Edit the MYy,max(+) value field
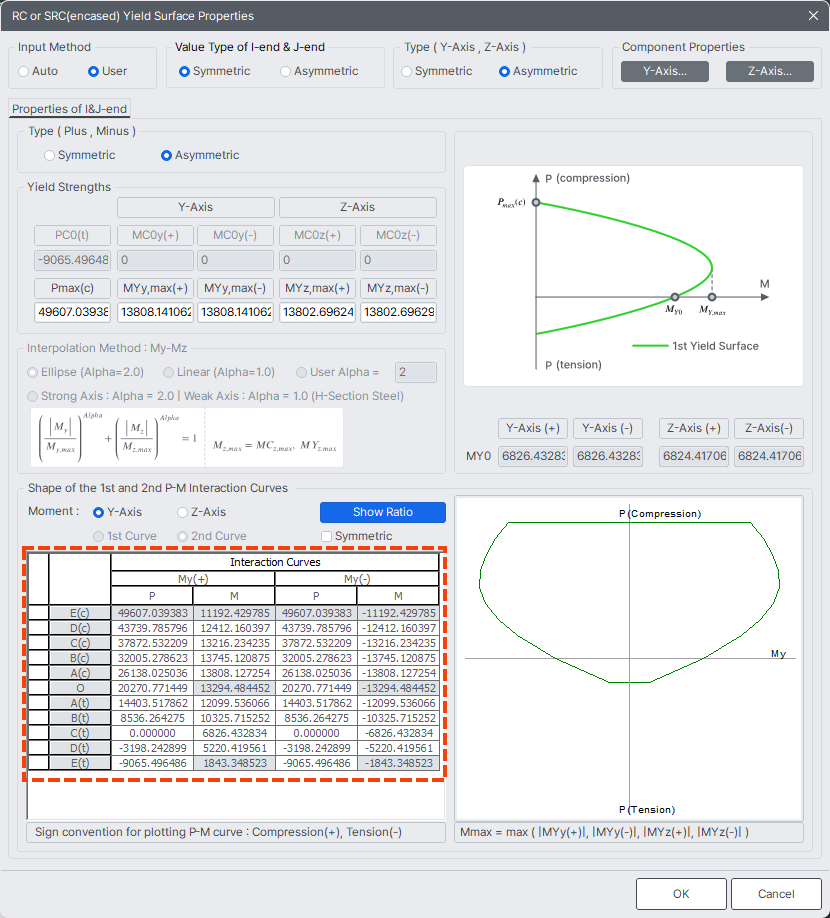Viewport: 830px width, 918px height. (x=155, y=312)
